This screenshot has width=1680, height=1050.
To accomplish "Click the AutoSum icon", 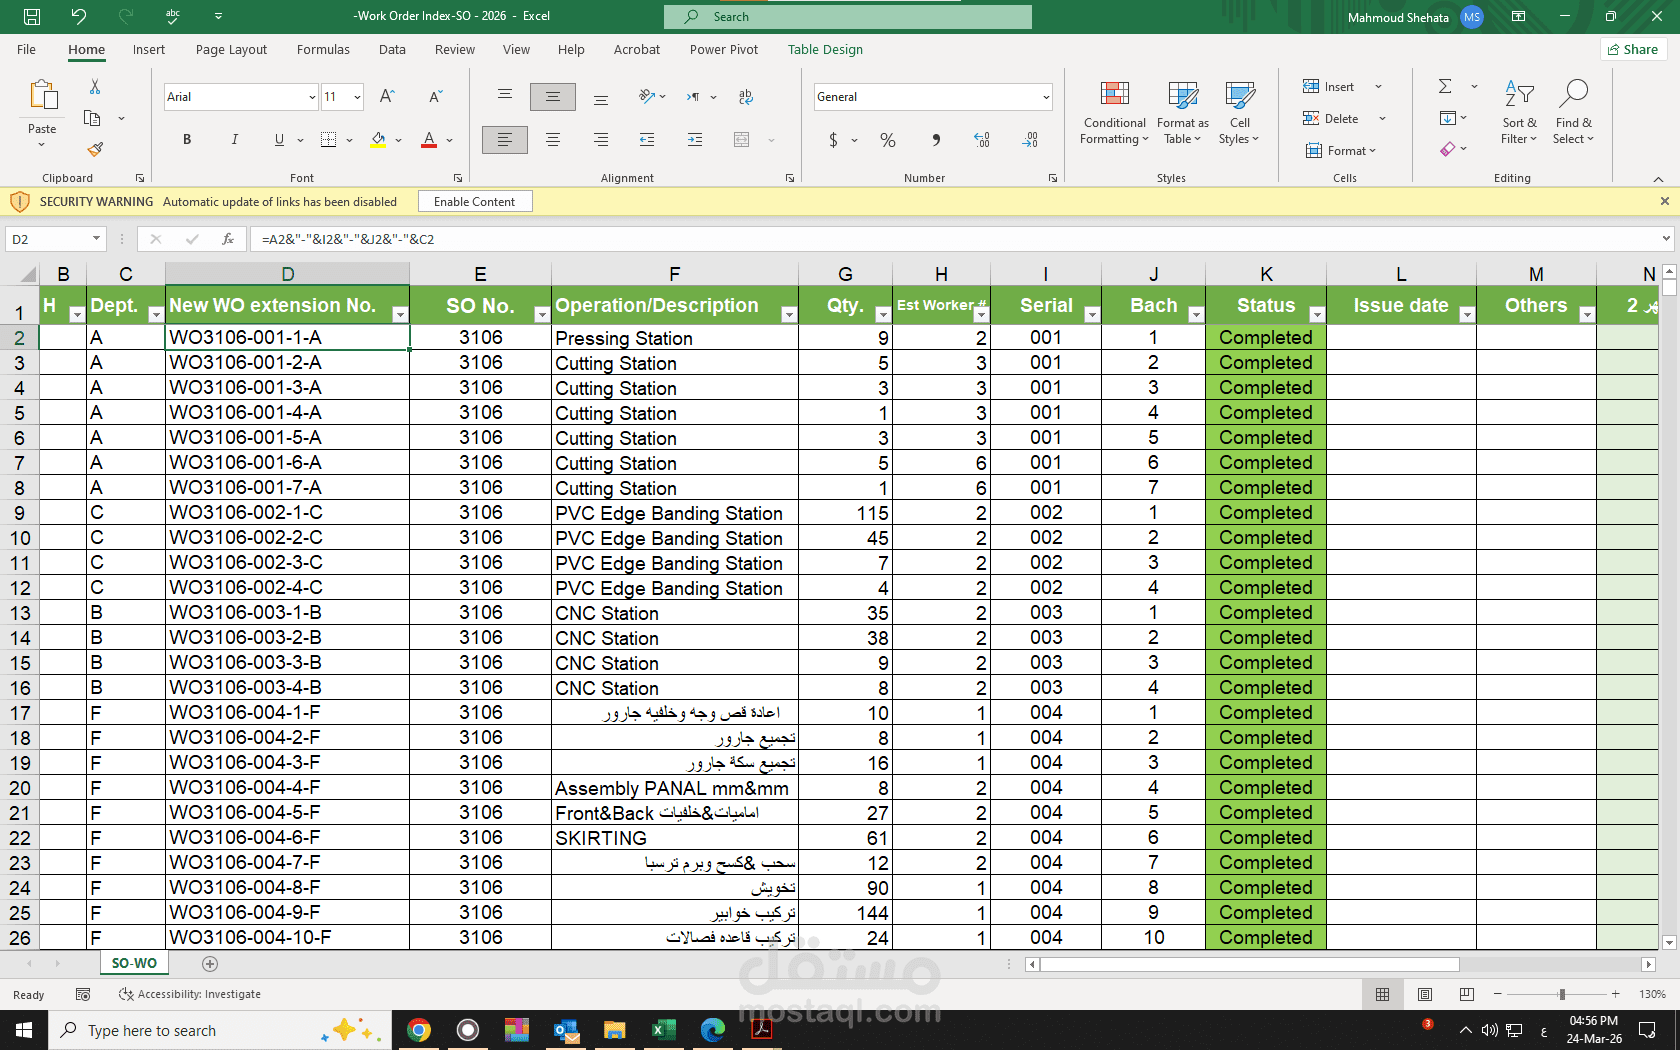I will click(x=1443, y=86).
